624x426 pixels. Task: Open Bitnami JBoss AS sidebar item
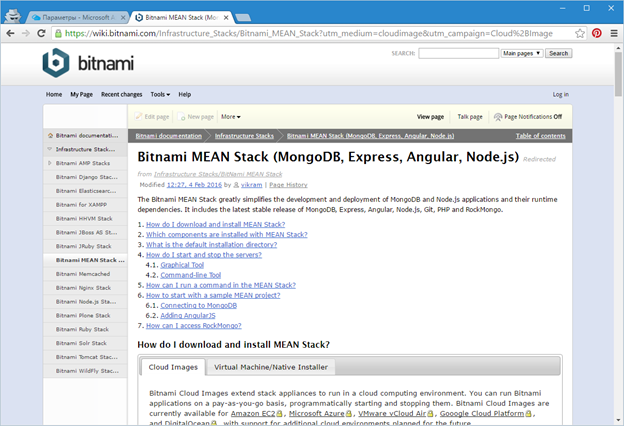[86, 232]
